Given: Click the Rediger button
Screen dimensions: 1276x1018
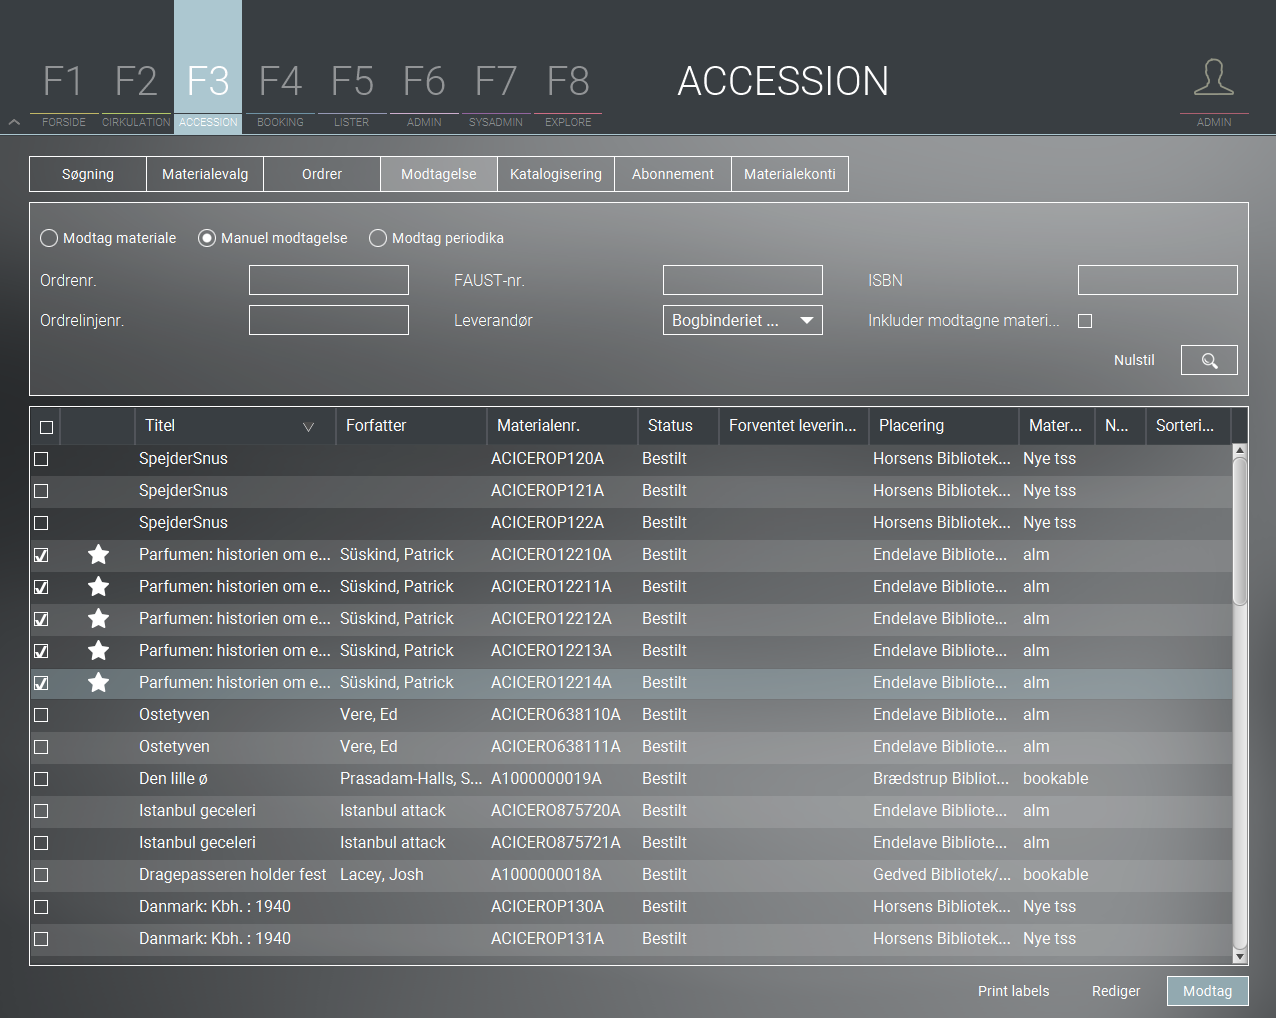Looking at the screenshot, I should [1116, 991].
